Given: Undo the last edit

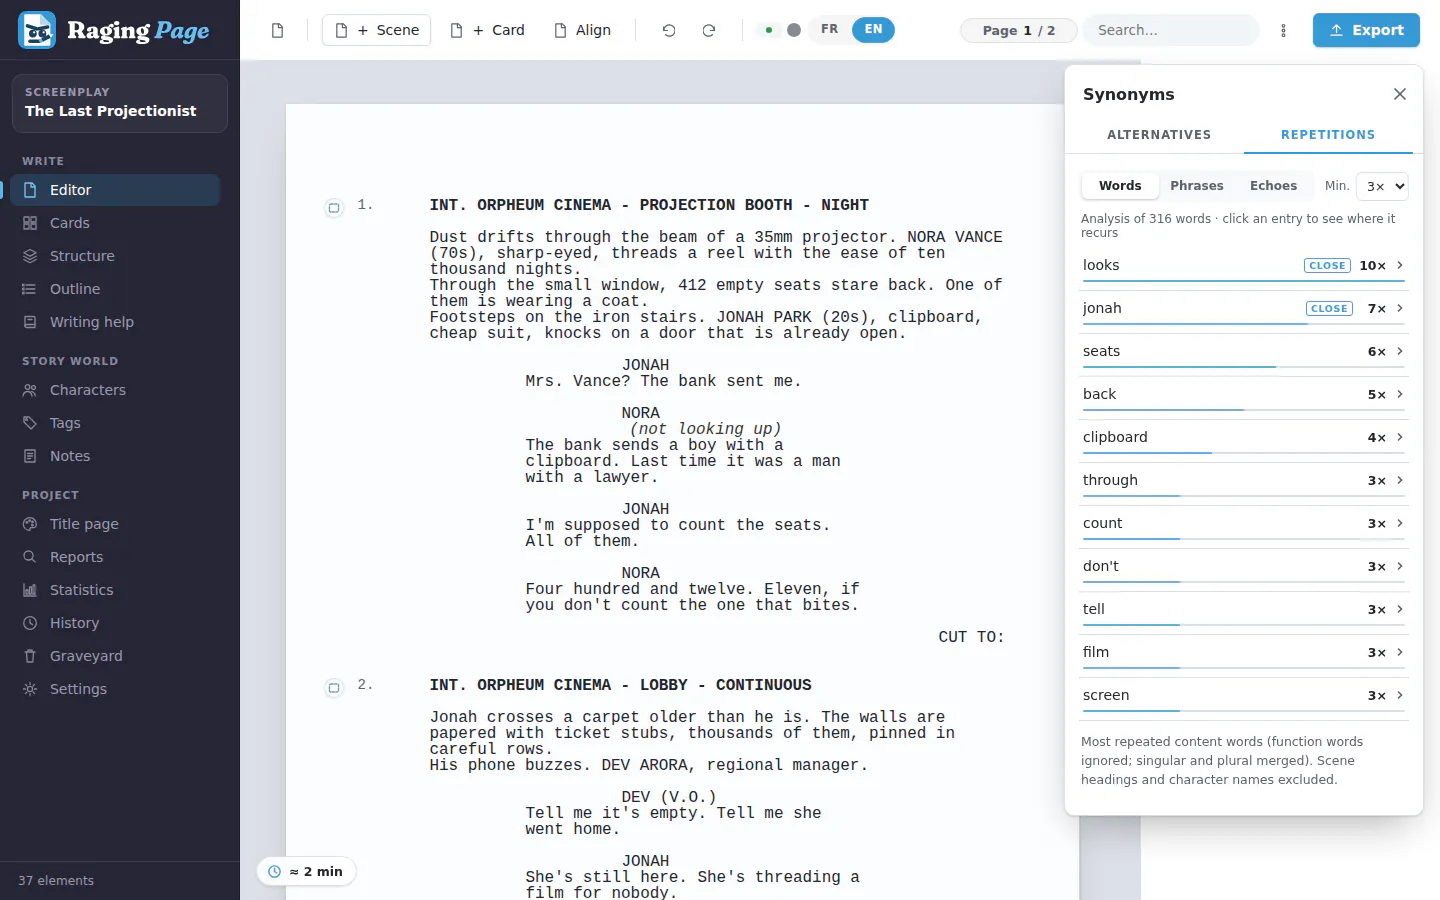Looking at the screenshot, I should click(x=669, y=30).
